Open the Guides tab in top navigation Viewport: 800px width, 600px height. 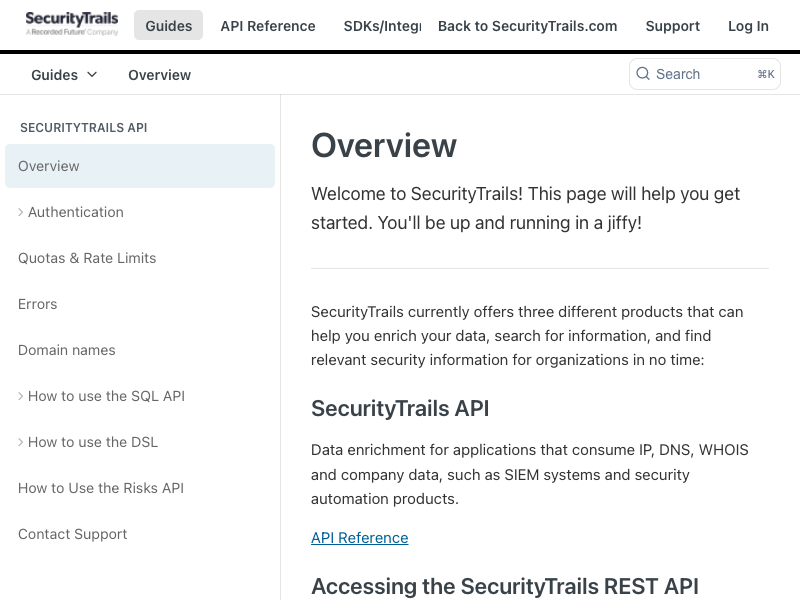168,26
